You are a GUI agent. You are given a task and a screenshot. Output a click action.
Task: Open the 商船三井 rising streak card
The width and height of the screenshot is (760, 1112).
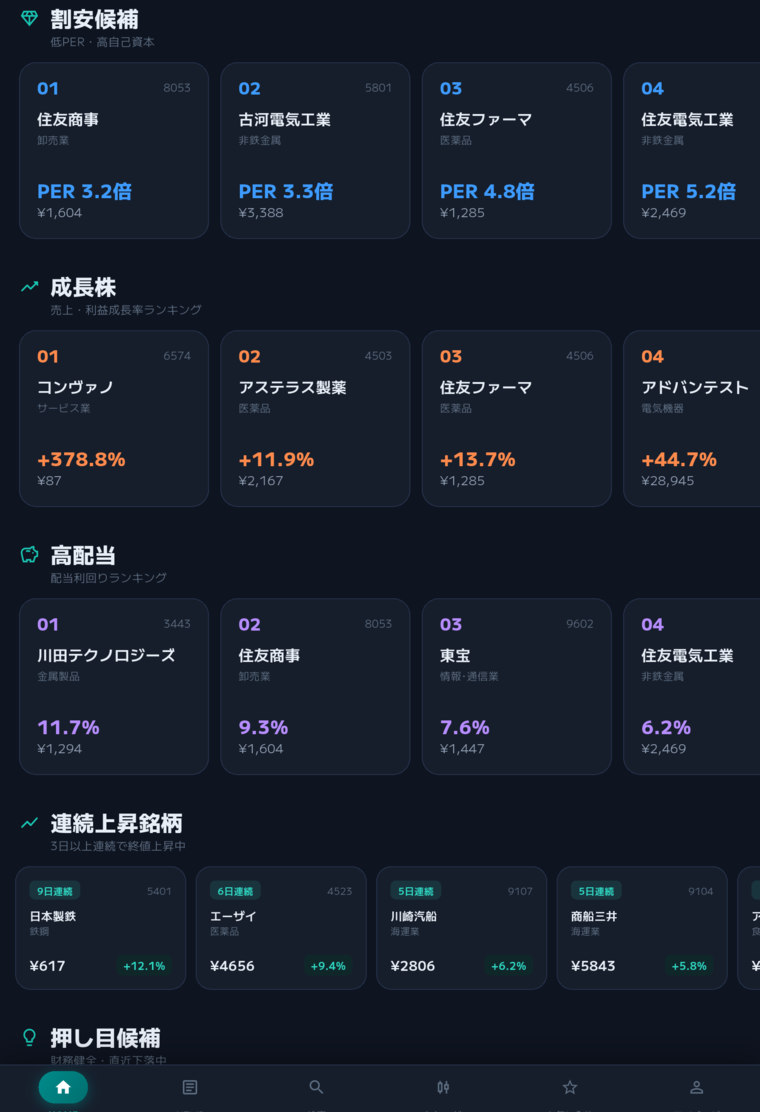642,928
